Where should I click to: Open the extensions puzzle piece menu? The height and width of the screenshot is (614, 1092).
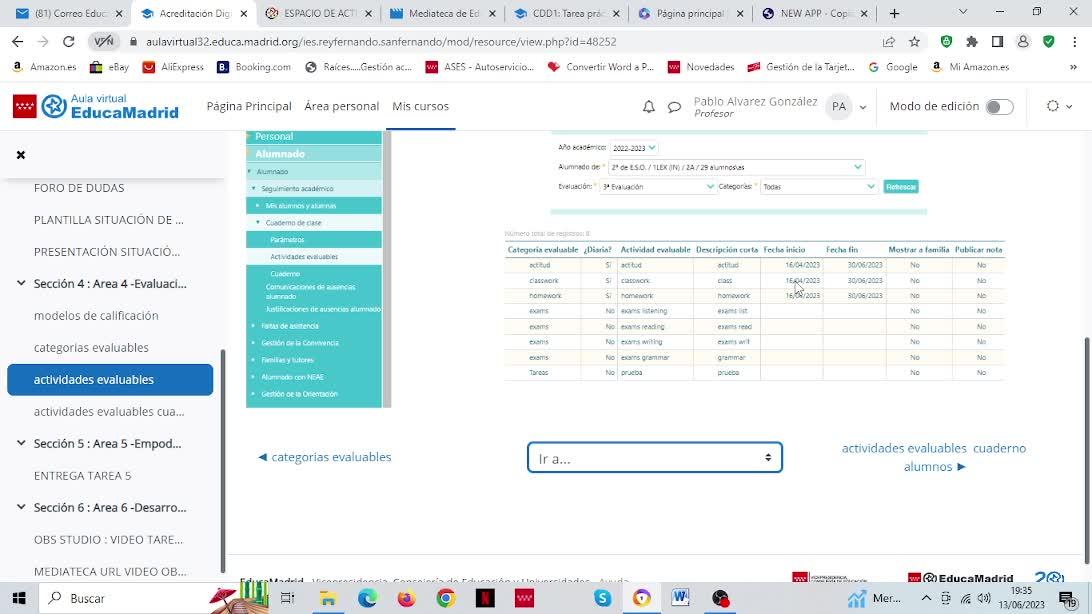pyautogui.click(x=972, y=42)
